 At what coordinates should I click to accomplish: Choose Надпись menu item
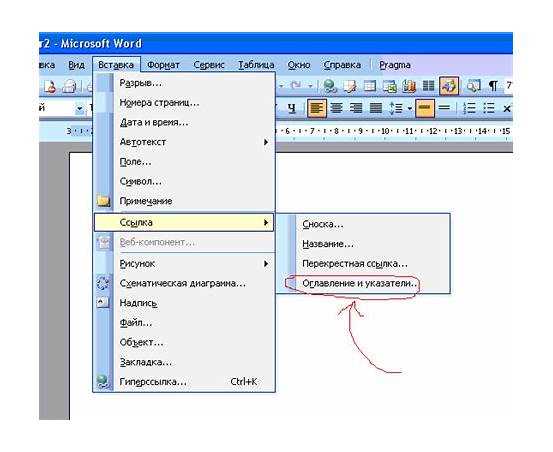coord(184,303)
